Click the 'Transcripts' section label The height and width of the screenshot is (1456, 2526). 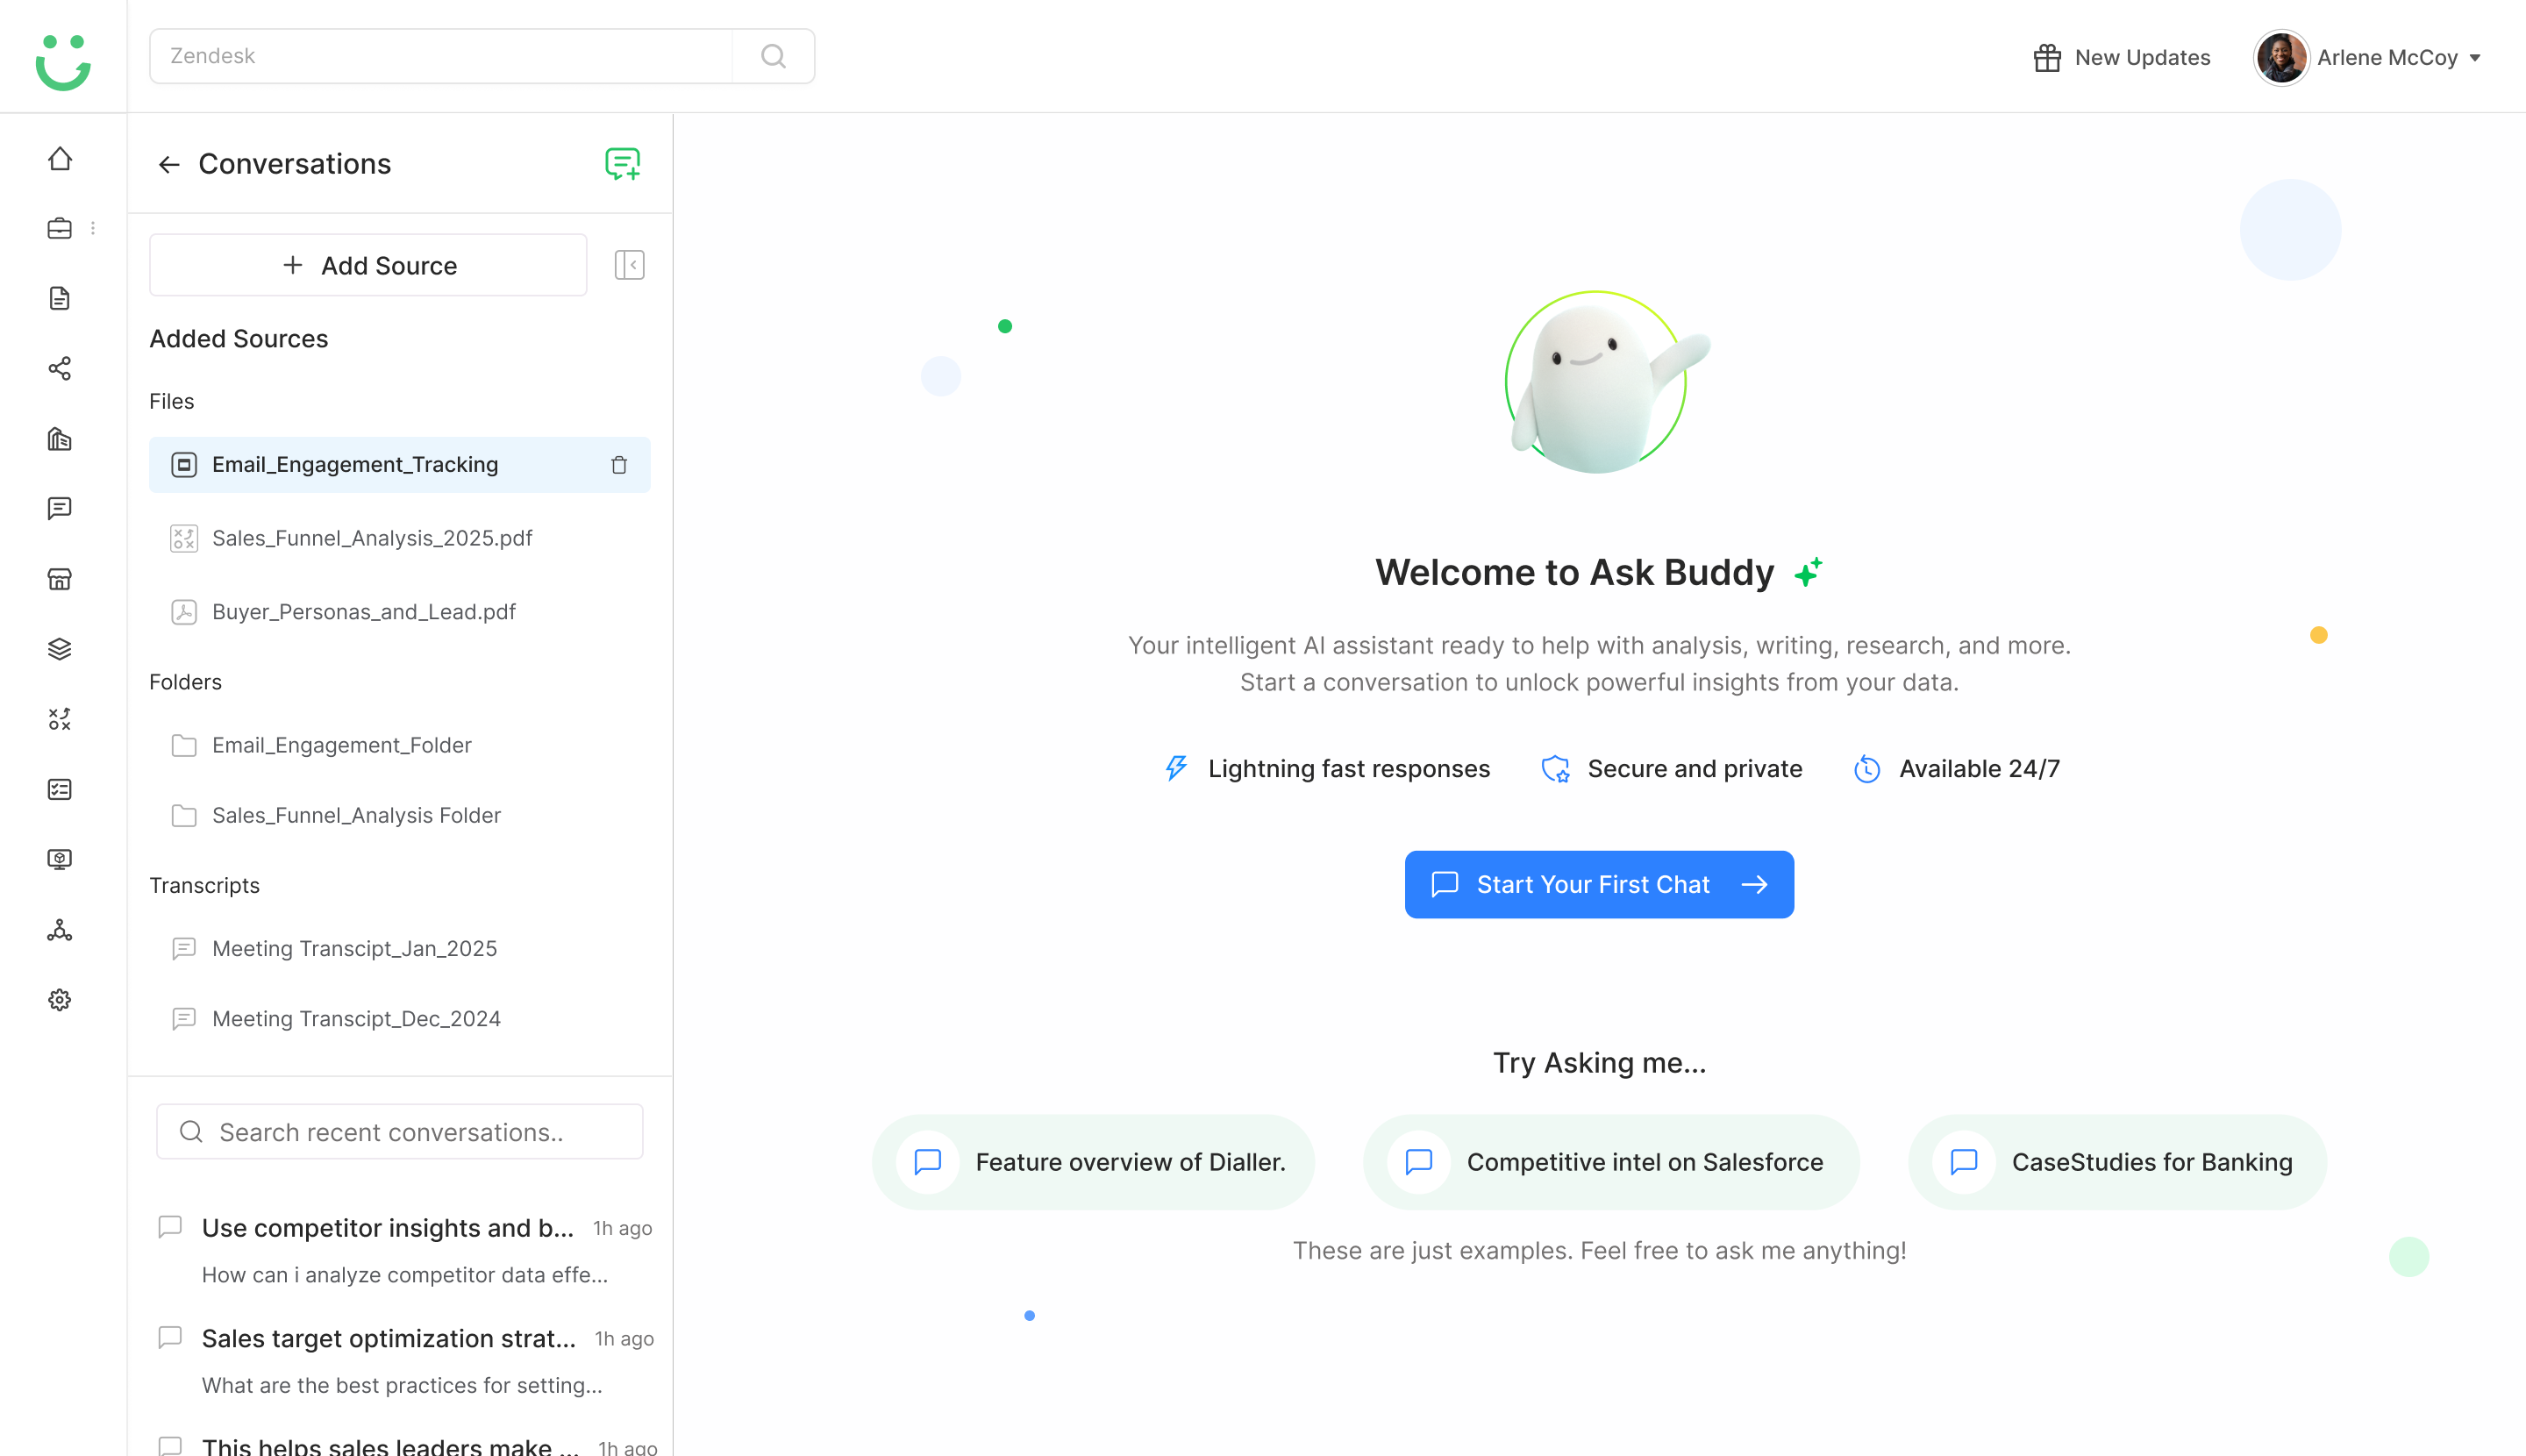coord(204,886)
